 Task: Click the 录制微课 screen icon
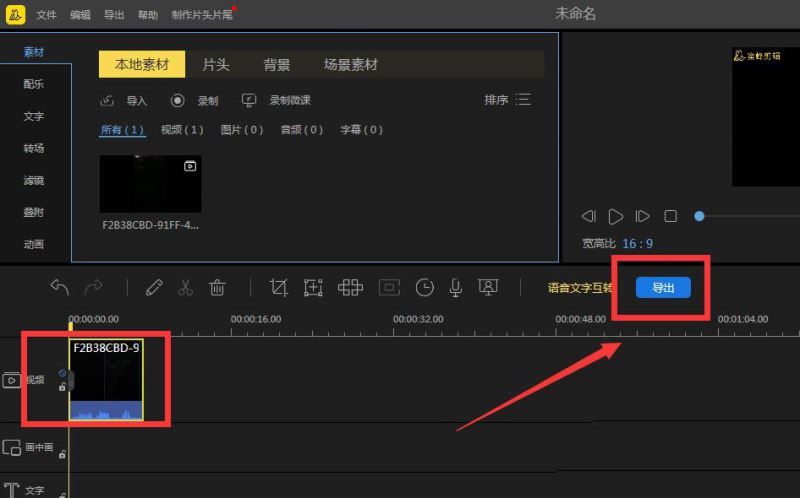(x=248, y=100)
